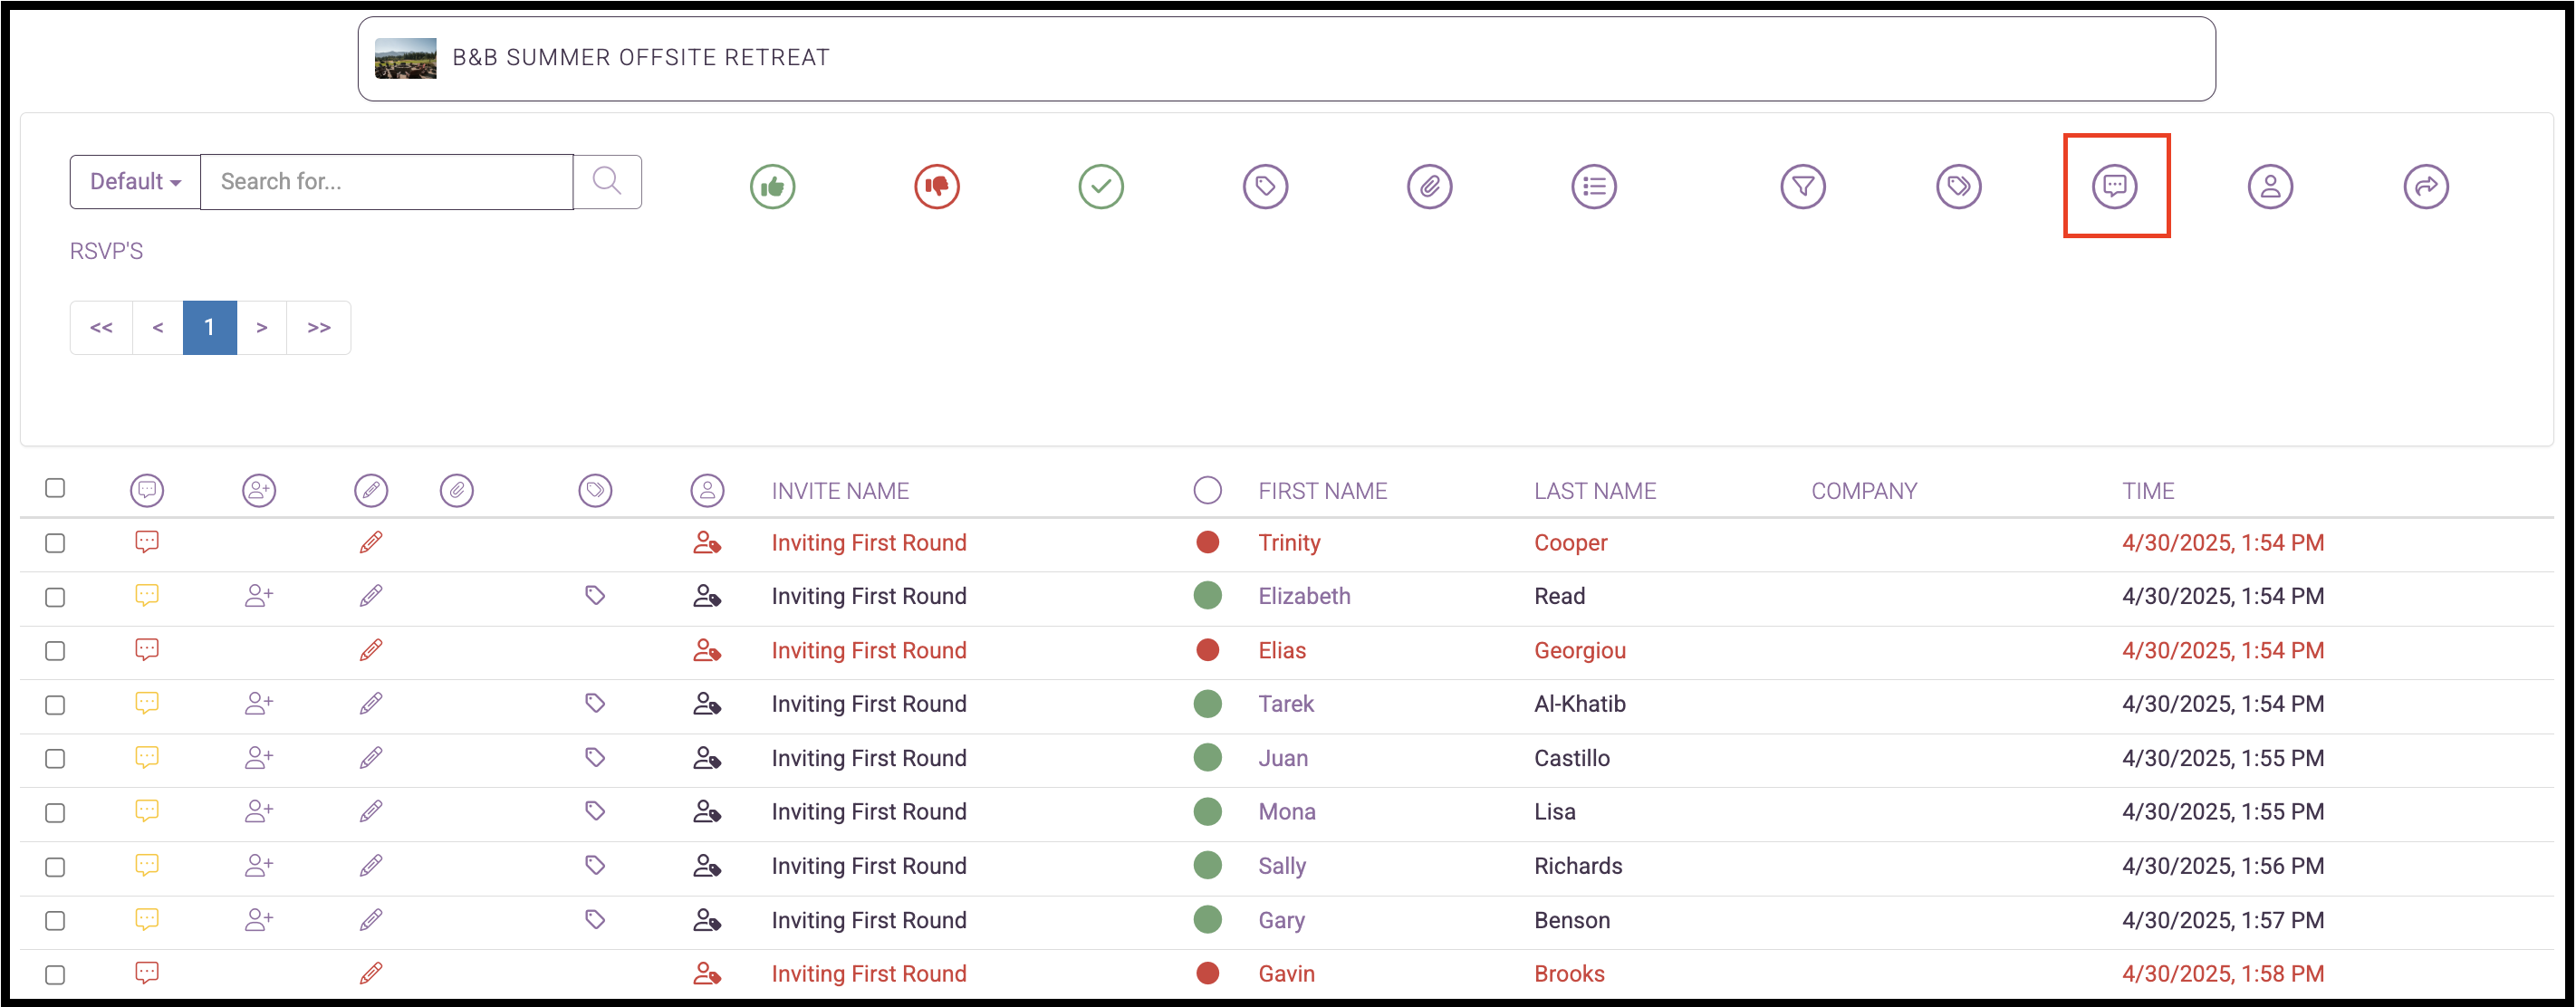Open the filter funnel icon
Image resolution: width=2576 pixels, height=1007 pixels.
1803,186
